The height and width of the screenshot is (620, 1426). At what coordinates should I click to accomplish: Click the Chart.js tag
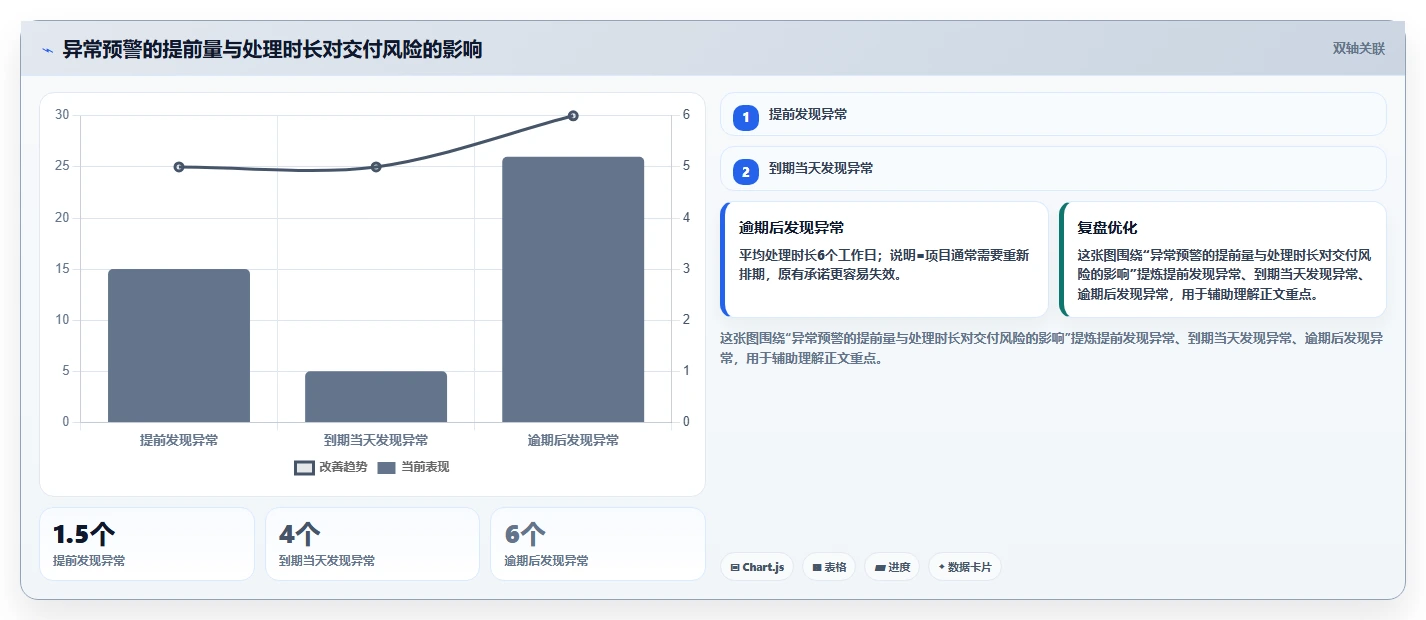[757, 567]
